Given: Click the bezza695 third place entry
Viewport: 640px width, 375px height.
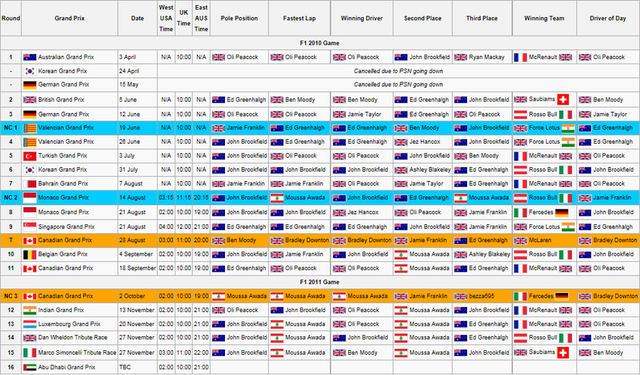Looking at the screenshot, I should (x=482, y=296).
